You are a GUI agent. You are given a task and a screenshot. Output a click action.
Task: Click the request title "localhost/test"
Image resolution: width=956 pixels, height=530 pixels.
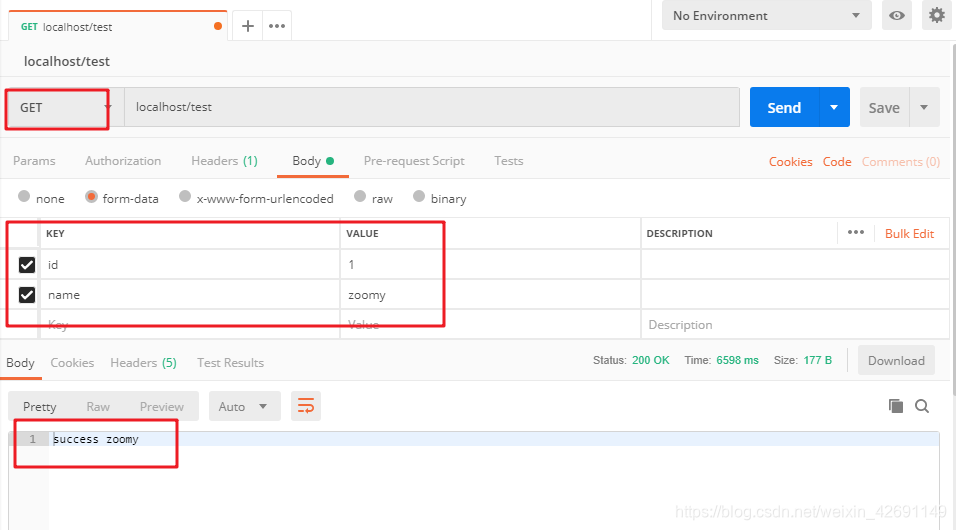click(66, 62)
